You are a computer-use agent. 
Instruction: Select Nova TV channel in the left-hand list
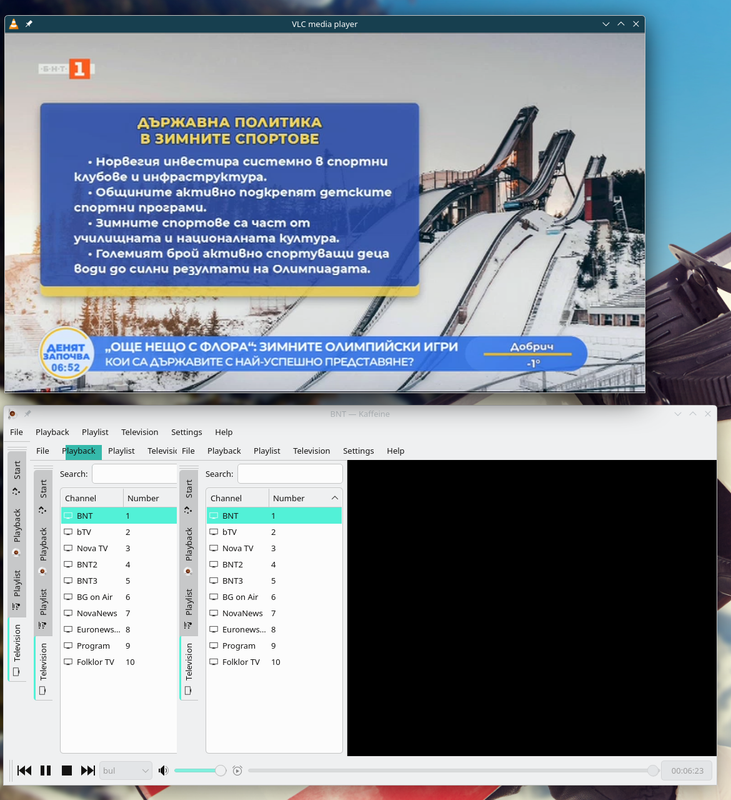119,548
